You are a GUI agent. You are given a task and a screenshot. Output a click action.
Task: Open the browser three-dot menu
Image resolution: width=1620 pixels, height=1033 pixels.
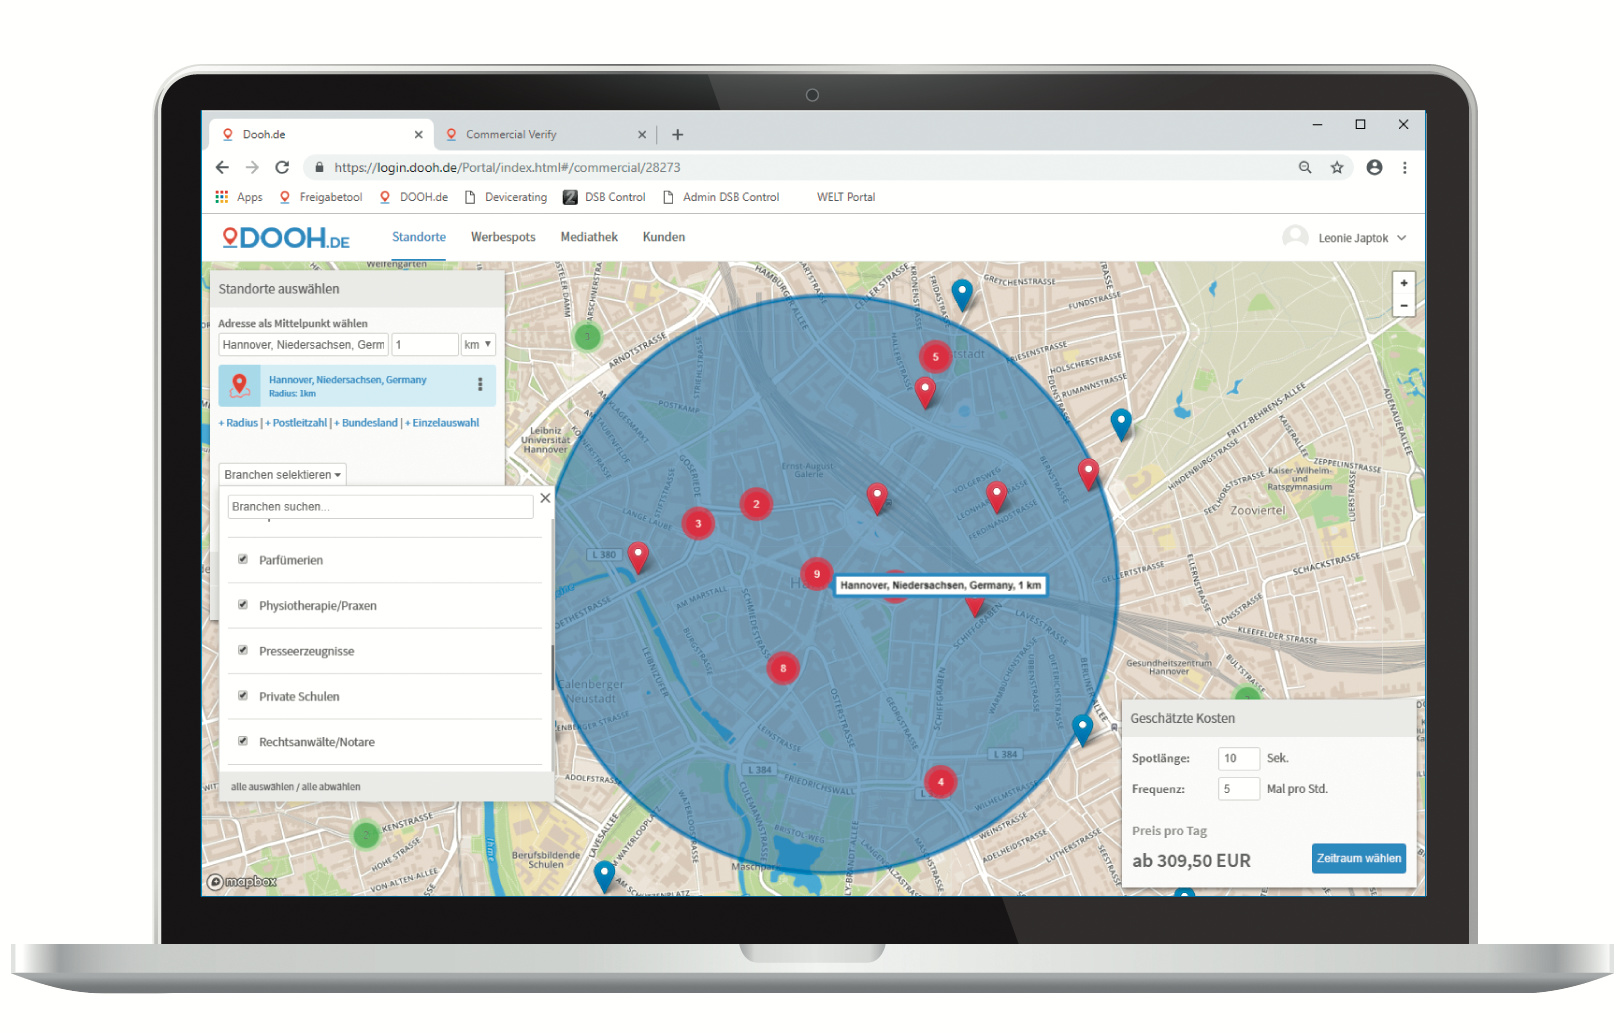tap(1405, 167)
